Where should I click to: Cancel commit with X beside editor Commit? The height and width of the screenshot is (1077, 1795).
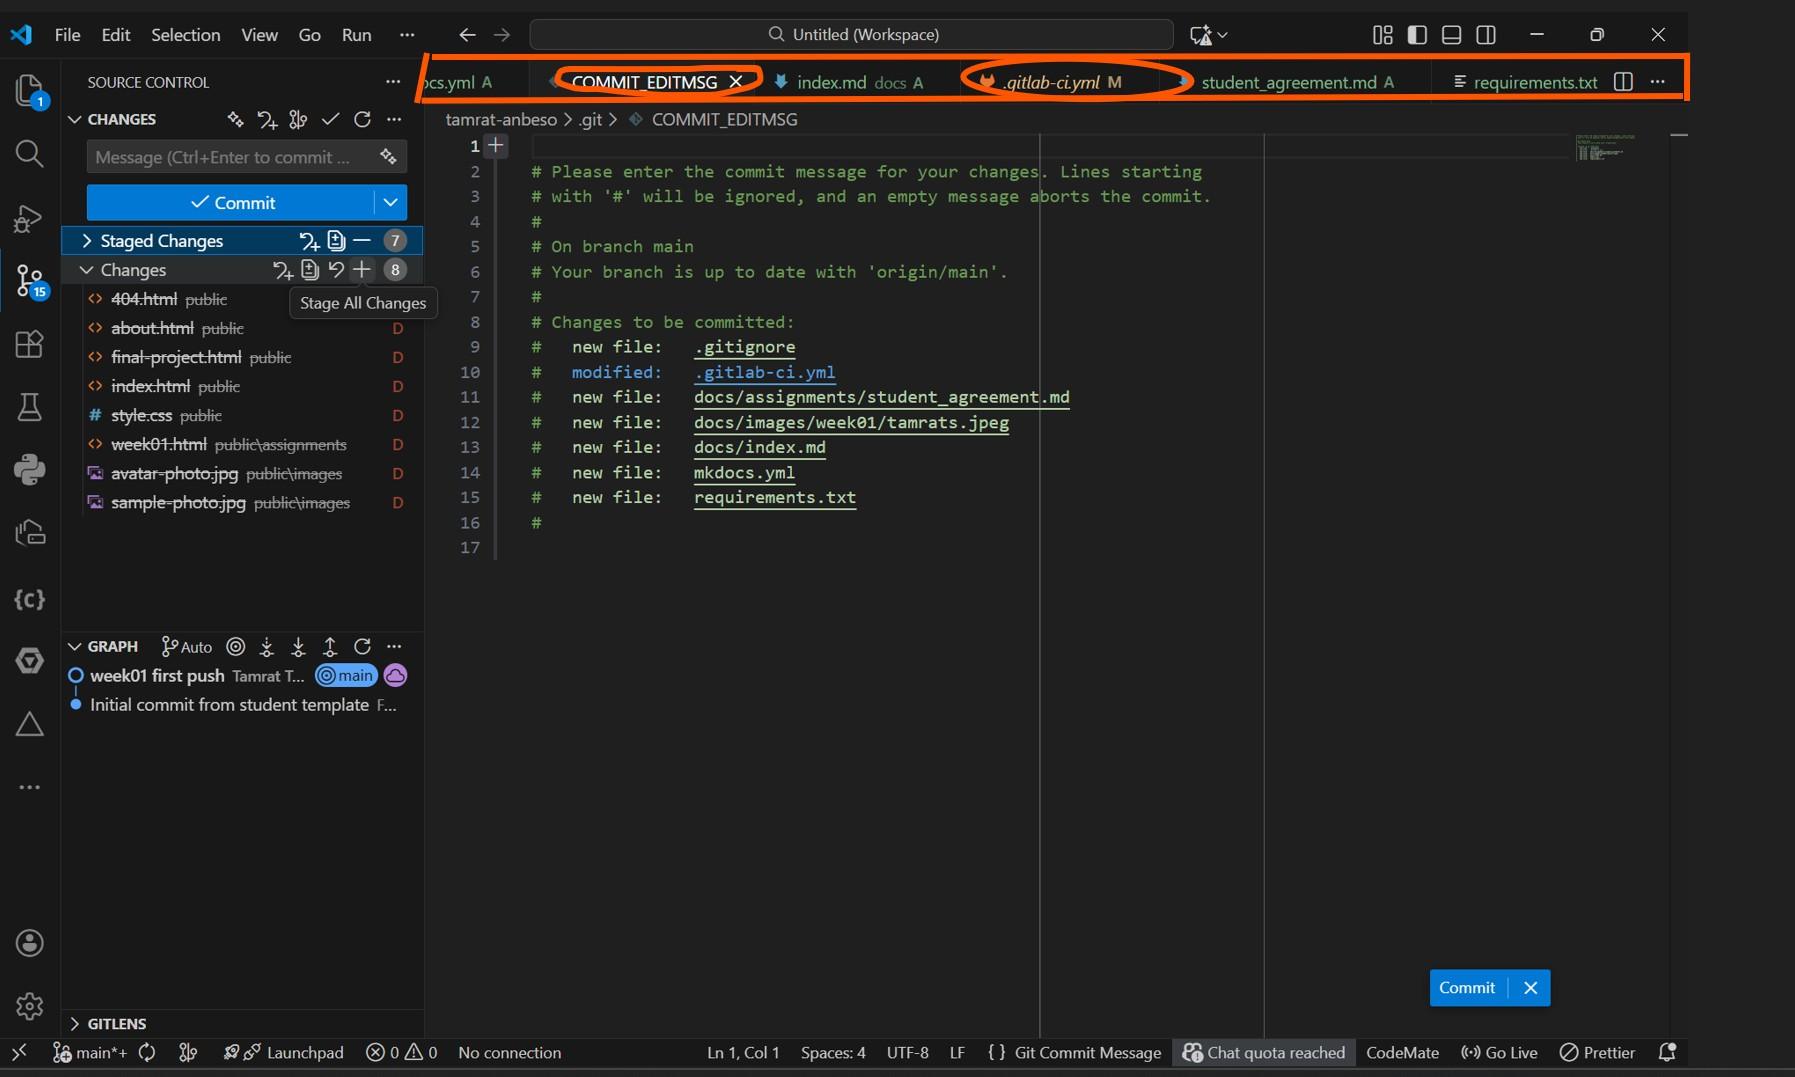tap(1530, 987)
